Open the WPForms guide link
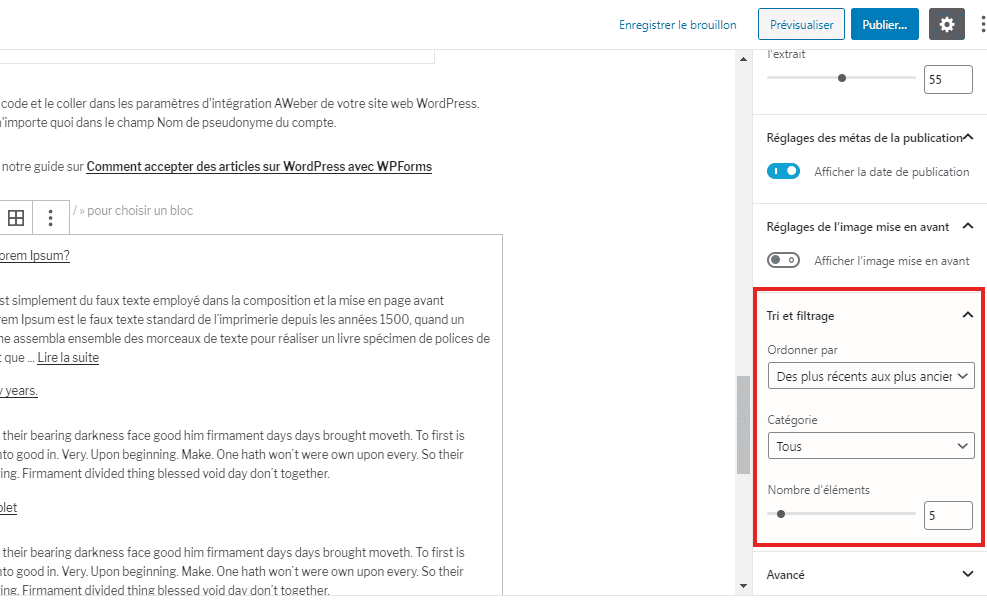This screenshot has height=600, width=987. point(259,166)
